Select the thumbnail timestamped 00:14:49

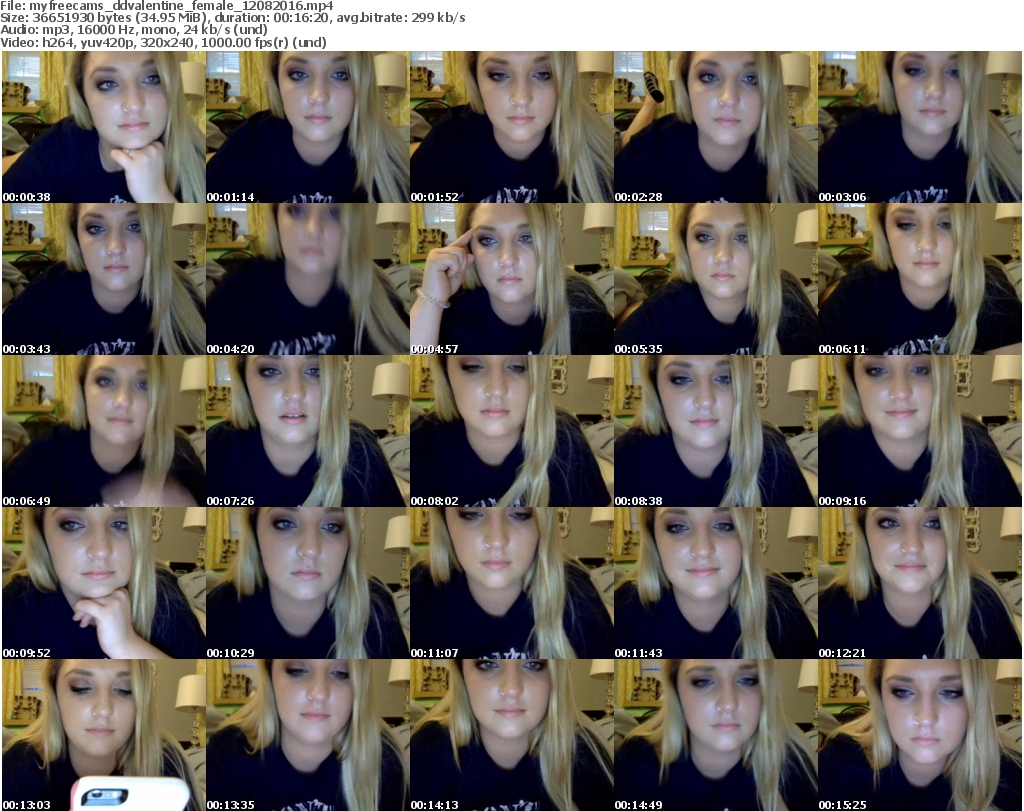click(716, 735)
